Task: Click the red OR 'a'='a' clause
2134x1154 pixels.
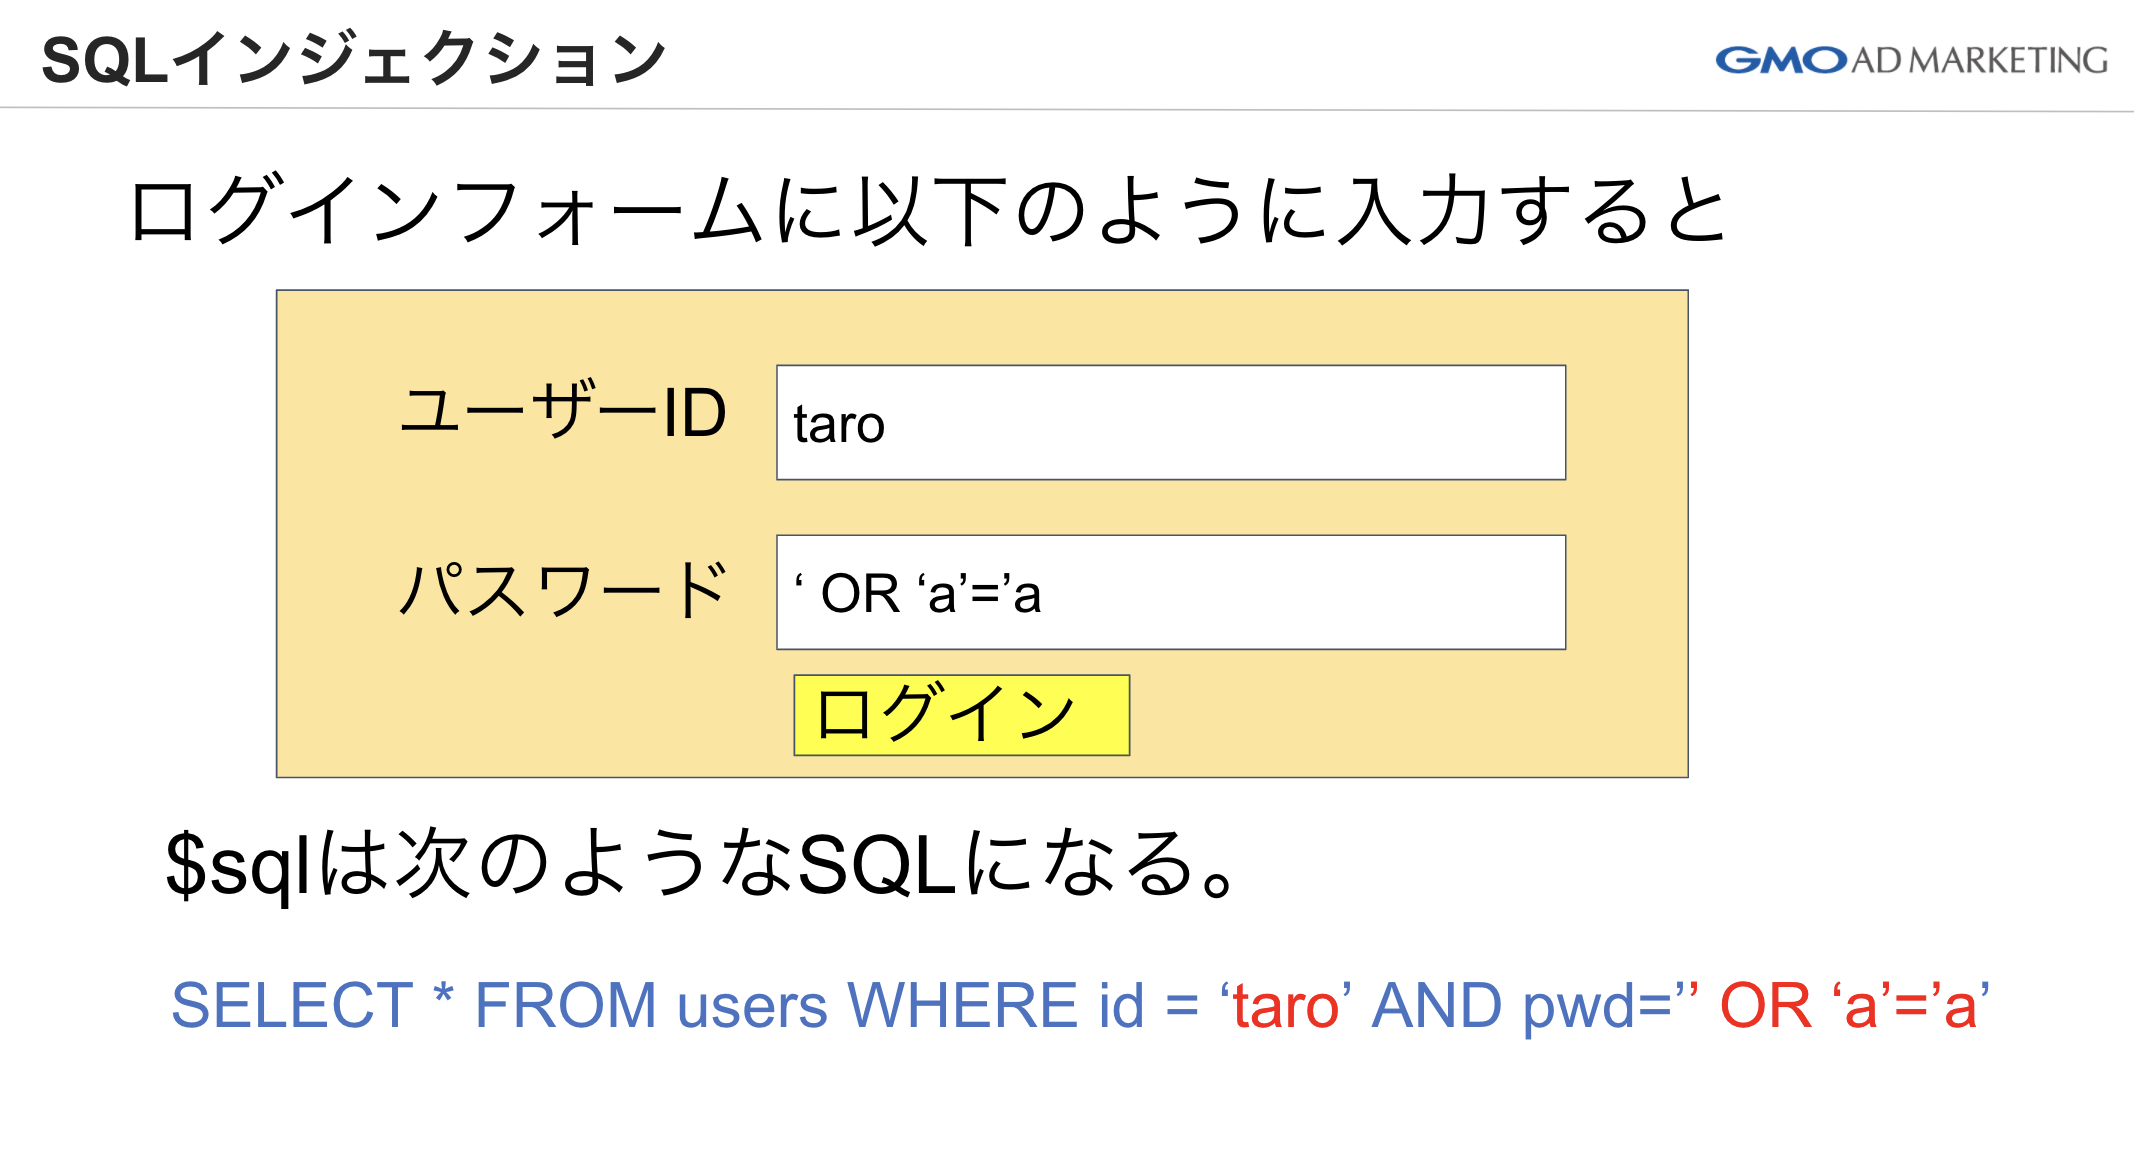Action: [1853, 1005]
